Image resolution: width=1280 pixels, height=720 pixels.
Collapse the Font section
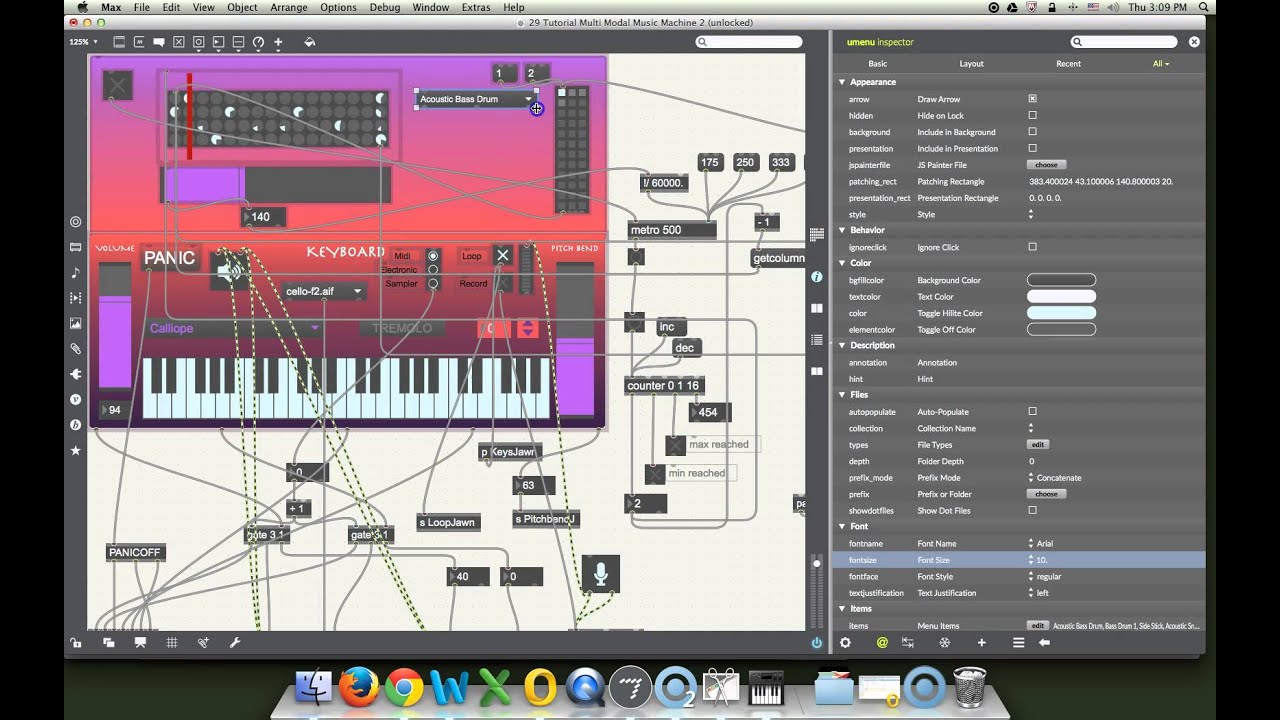[842, 526]
